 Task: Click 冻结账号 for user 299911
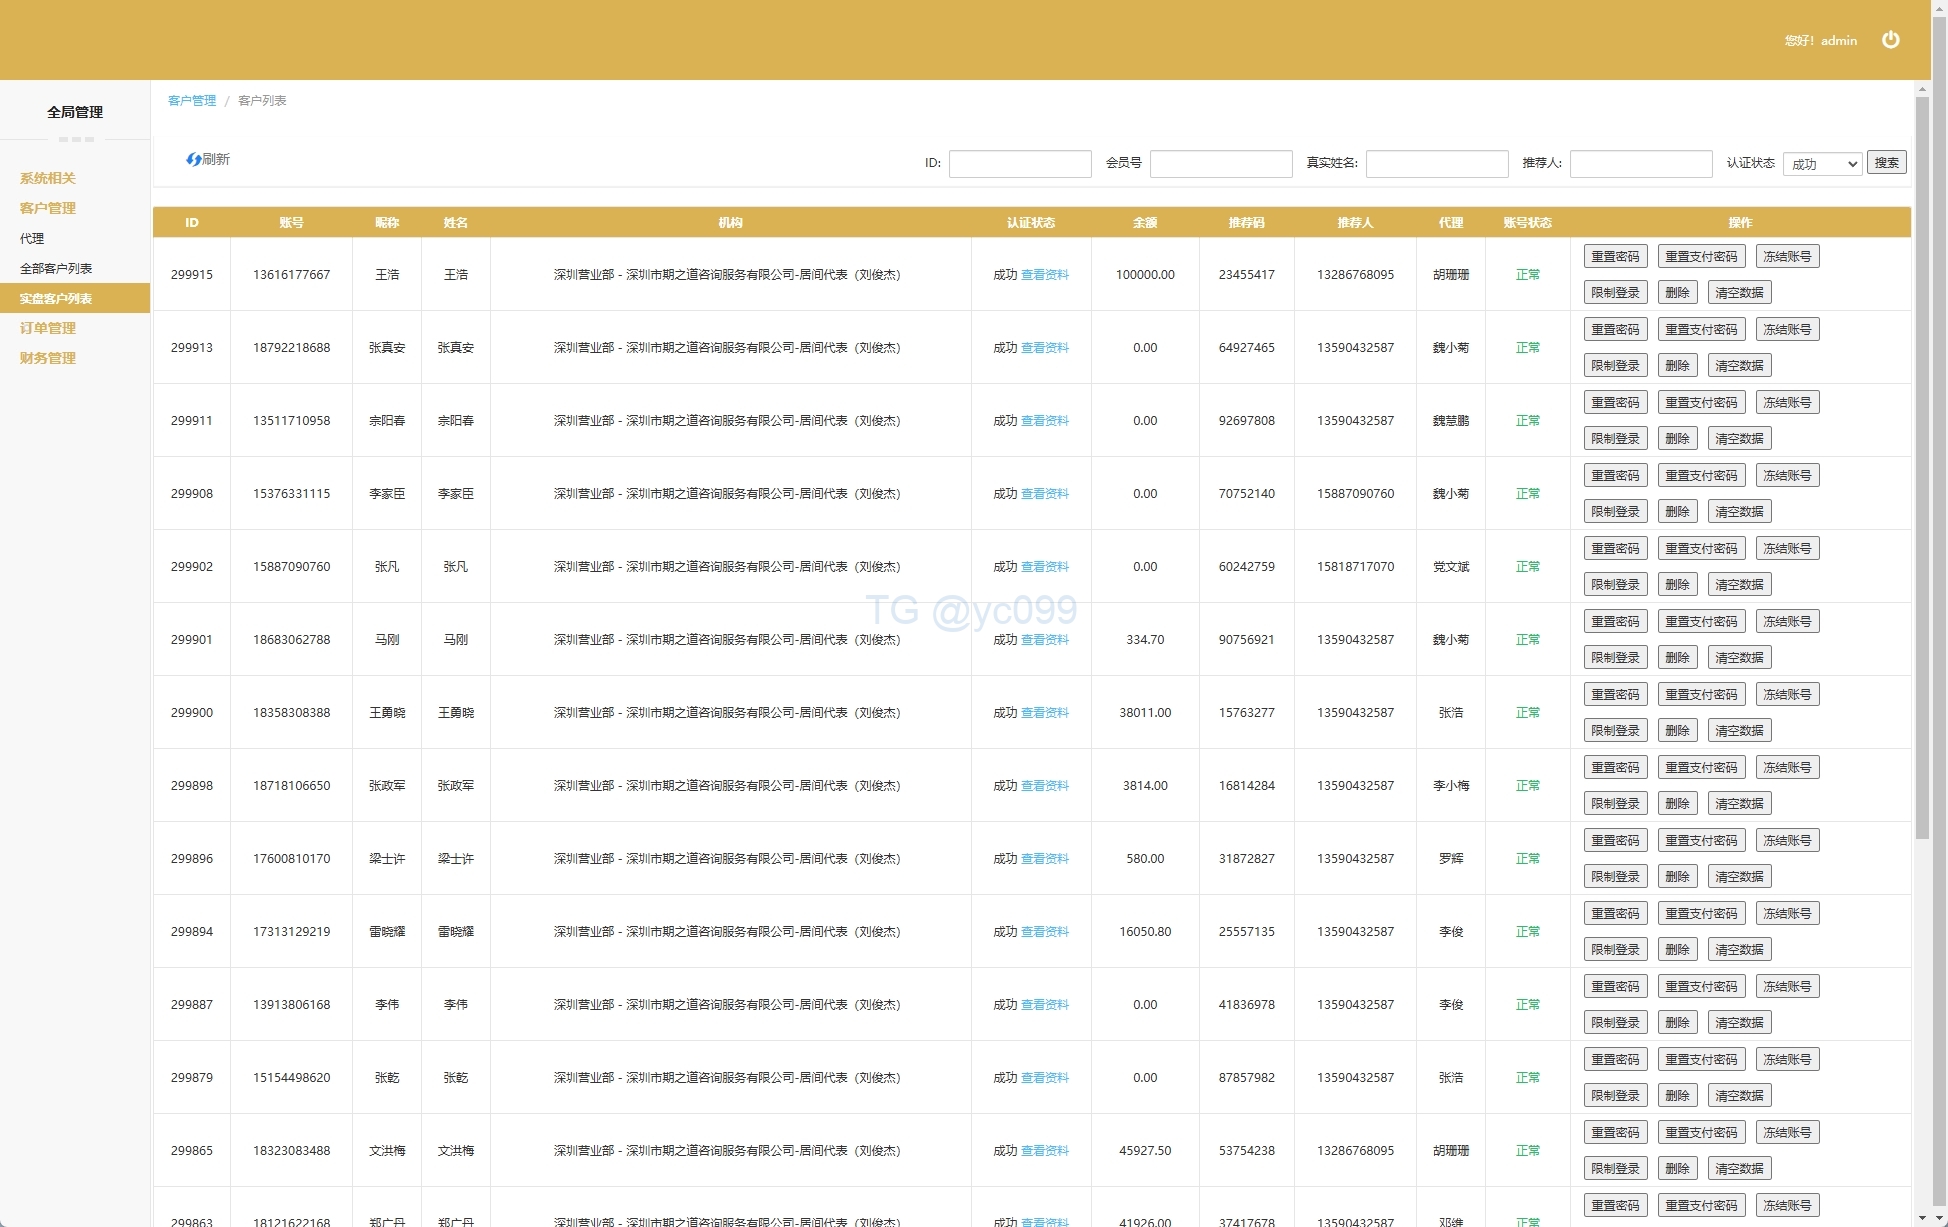[x=1787, y=403]
